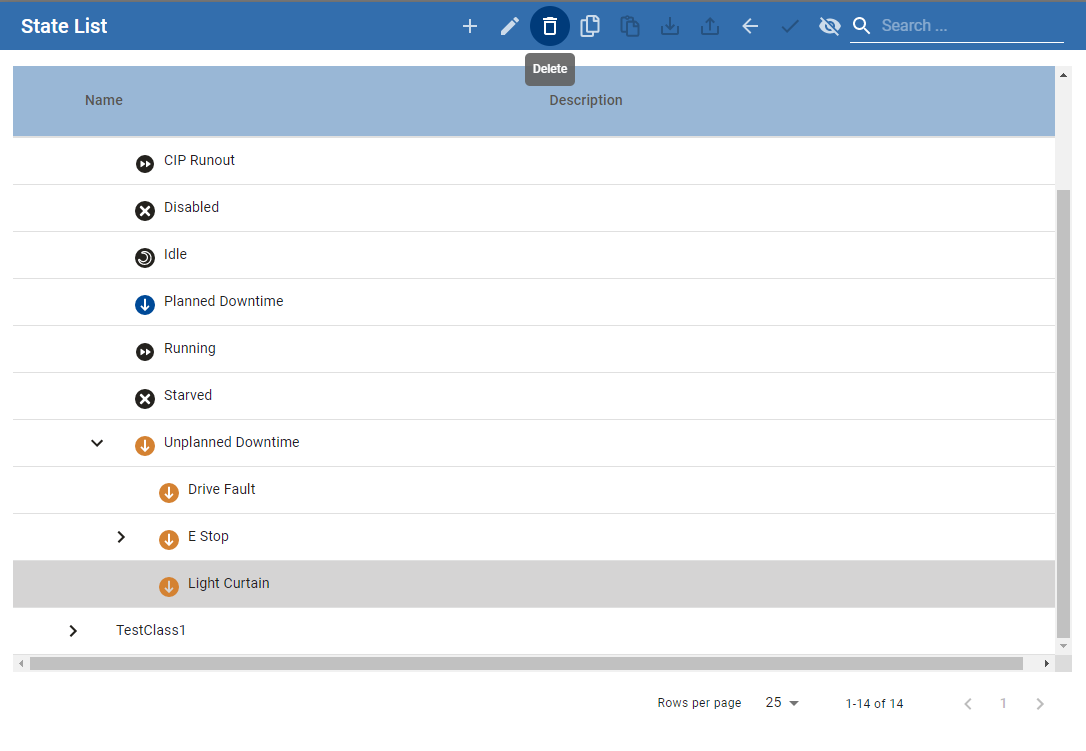The image size is (1086, 751).
Task: Click the back arrow icon
Action: (750, 26)
